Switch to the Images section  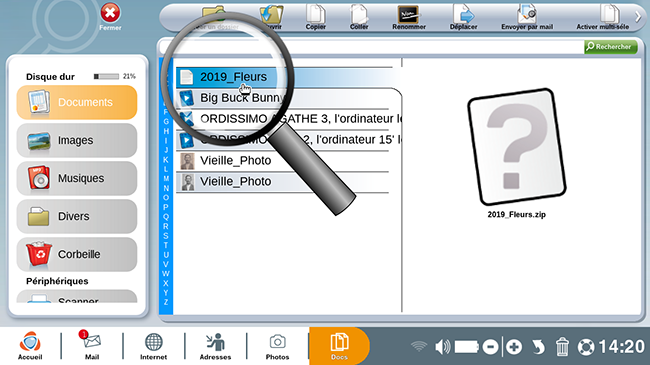(x=77, y=140)
